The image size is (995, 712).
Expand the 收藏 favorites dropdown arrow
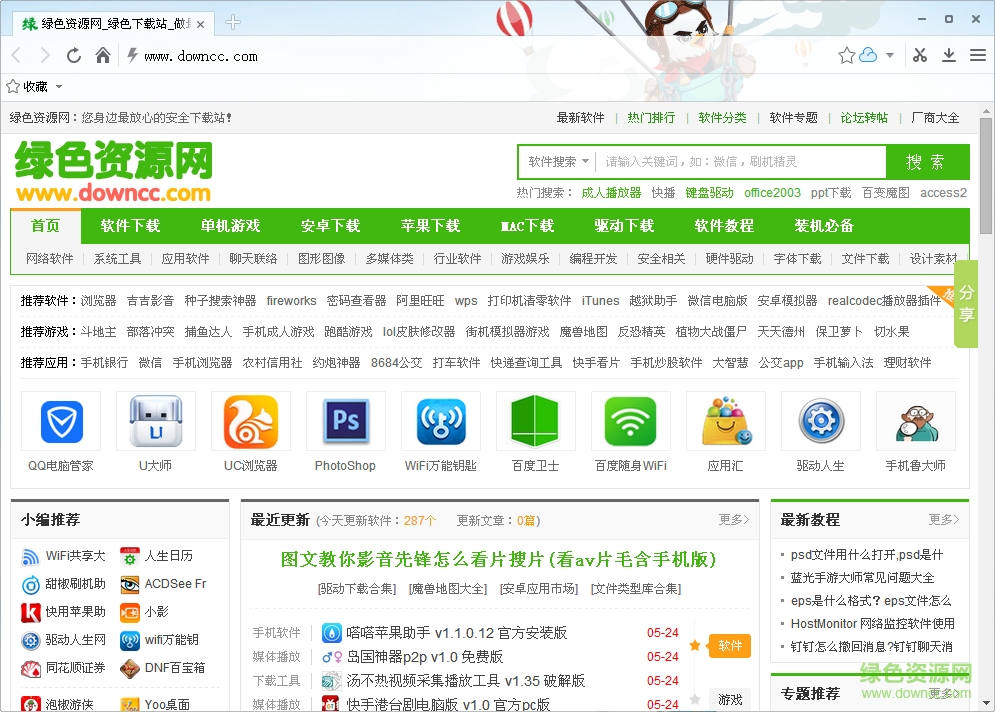(x=59, y=86)
